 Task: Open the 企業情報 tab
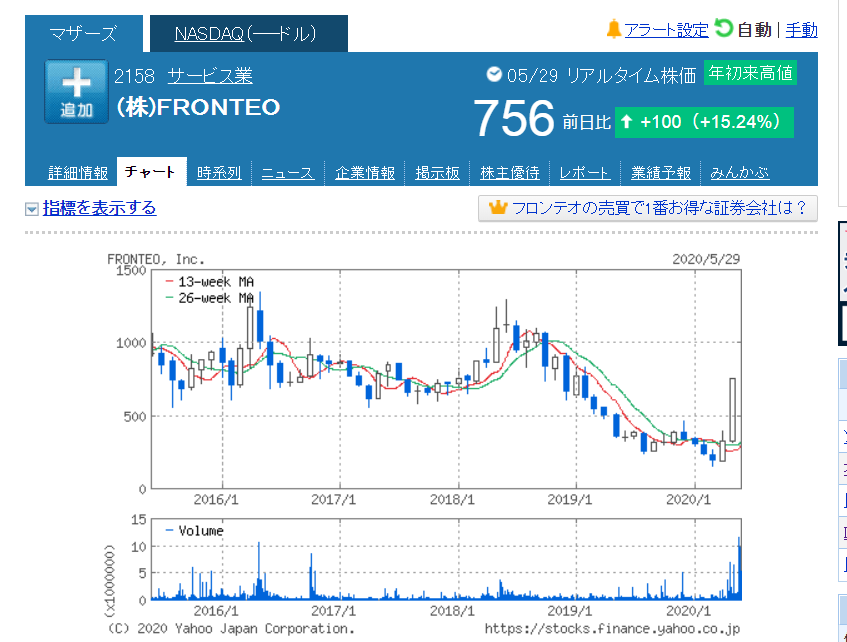(365, 173)
